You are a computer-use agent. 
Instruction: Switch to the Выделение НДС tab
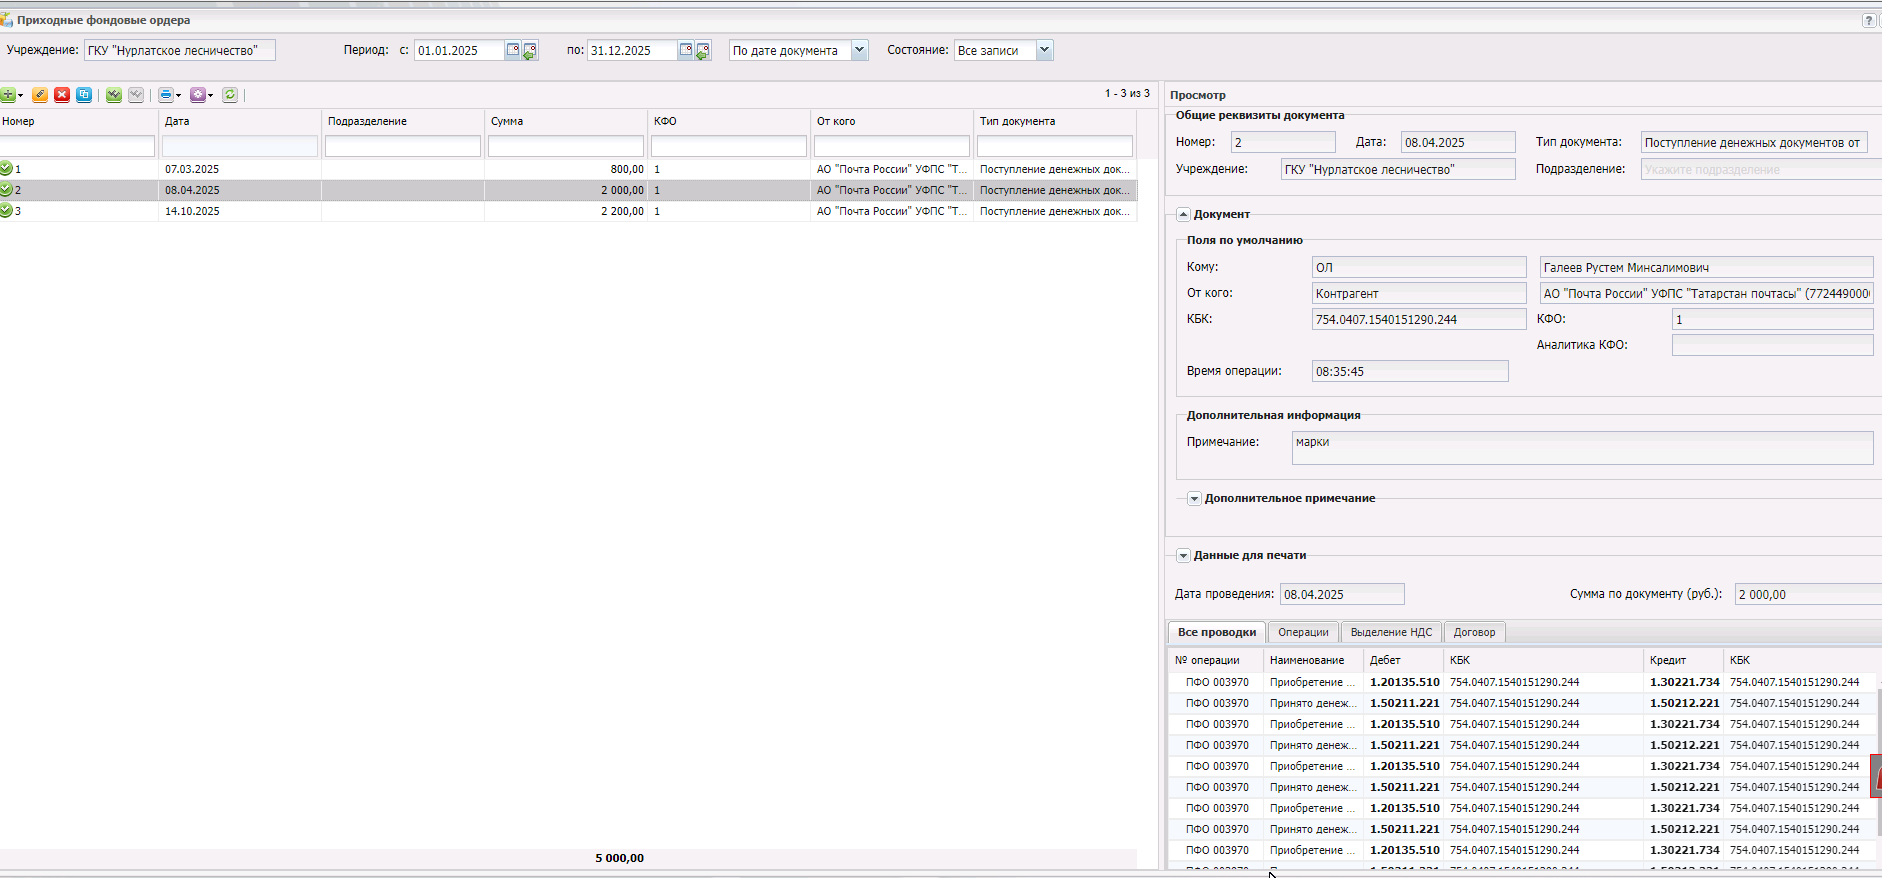tap(1391, 632)
